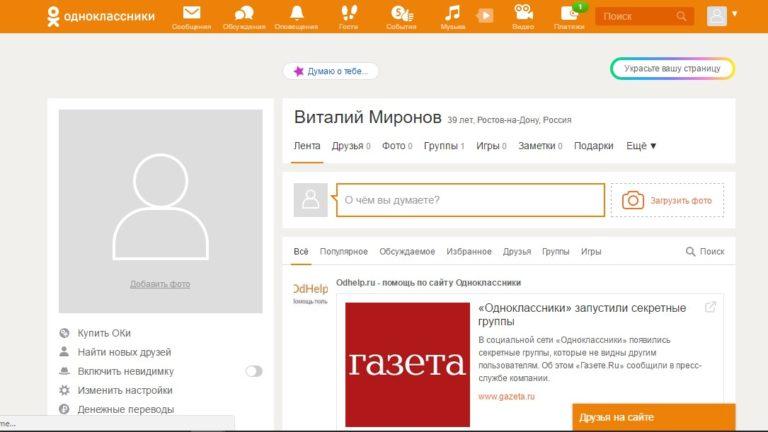Open Сообщения messages envelope icon

(191, 15)
